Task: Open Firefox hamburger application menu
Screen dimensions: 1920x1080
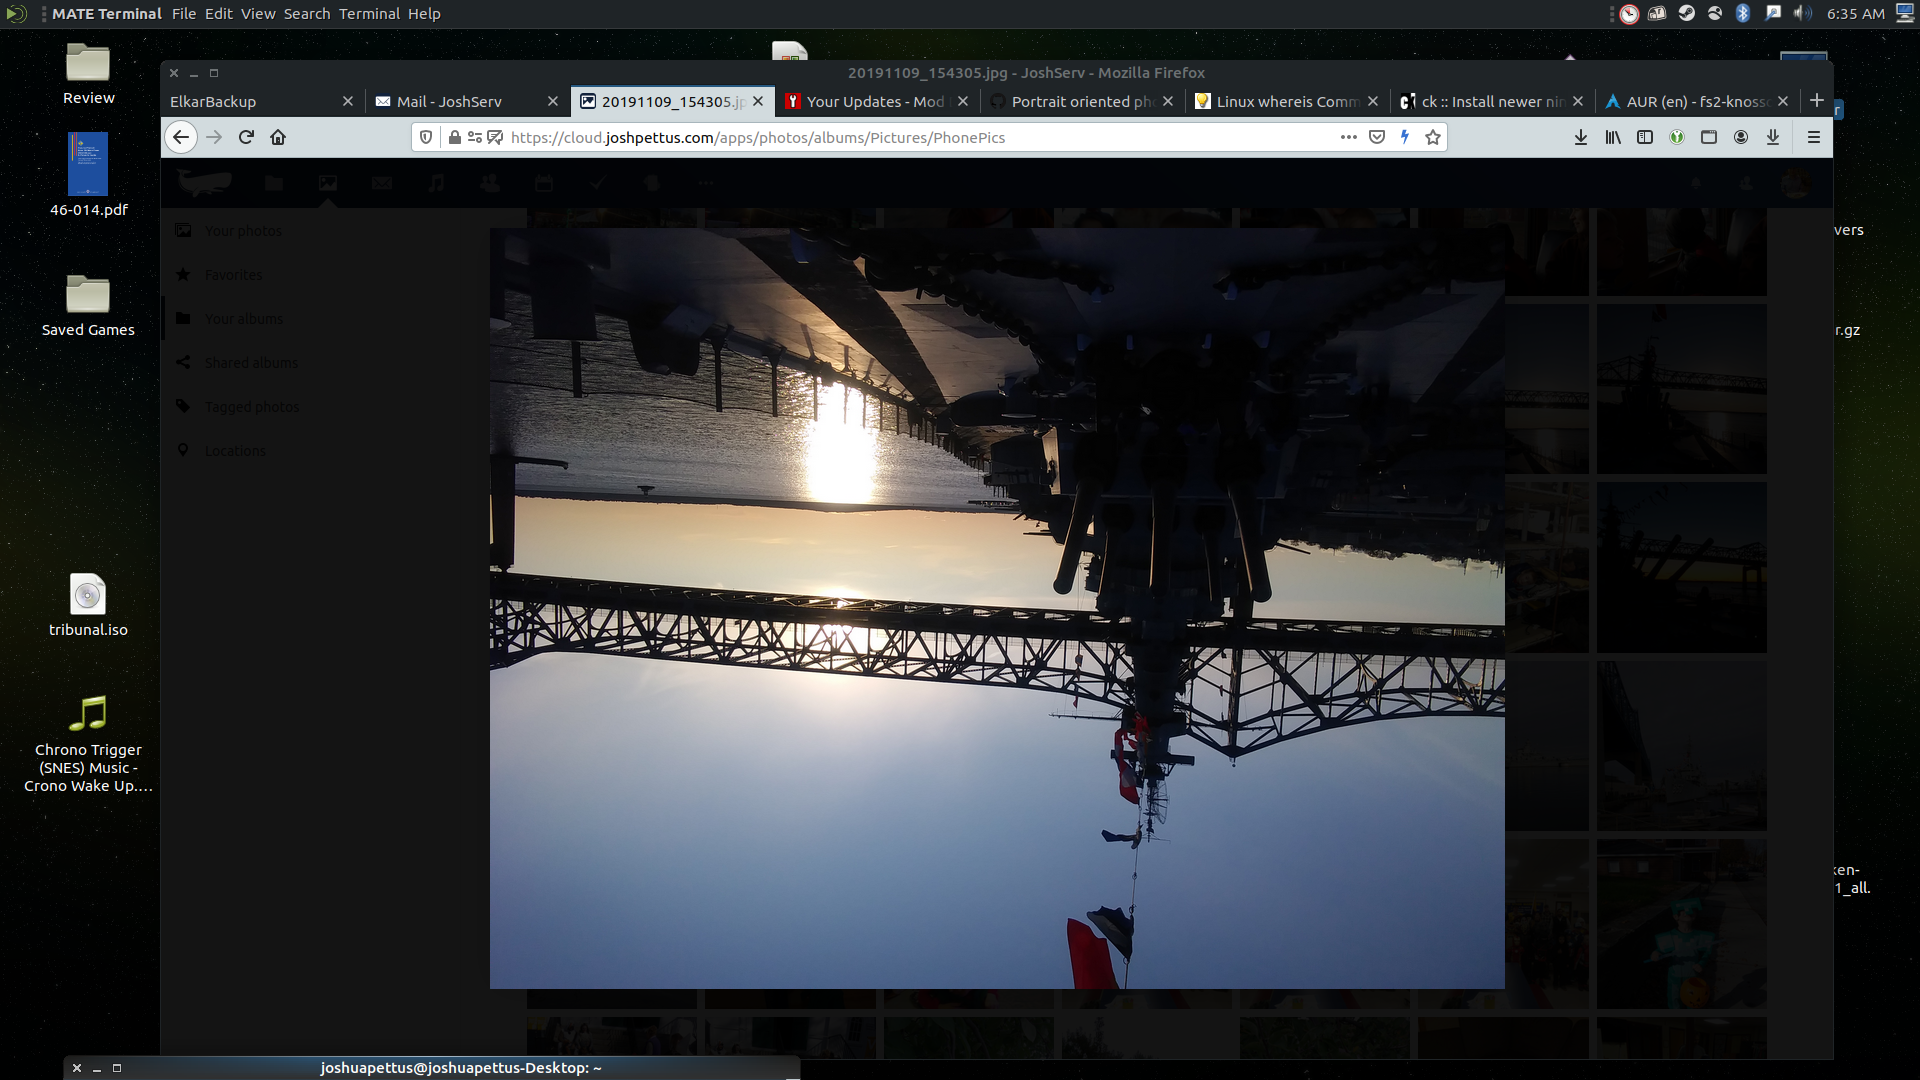Action: pos(1813,137)
